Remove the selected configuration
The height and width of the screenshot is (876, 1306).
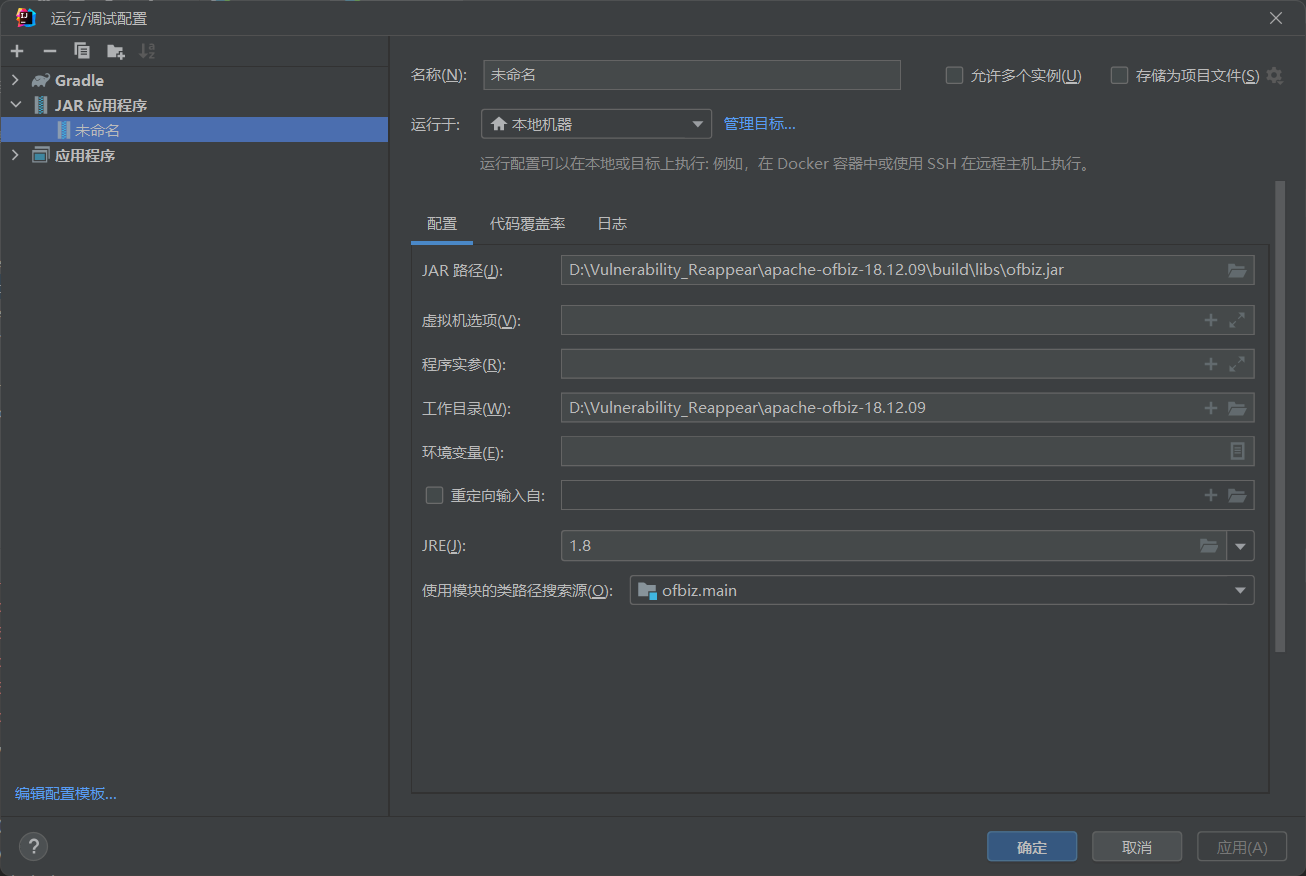pos(50,51)
